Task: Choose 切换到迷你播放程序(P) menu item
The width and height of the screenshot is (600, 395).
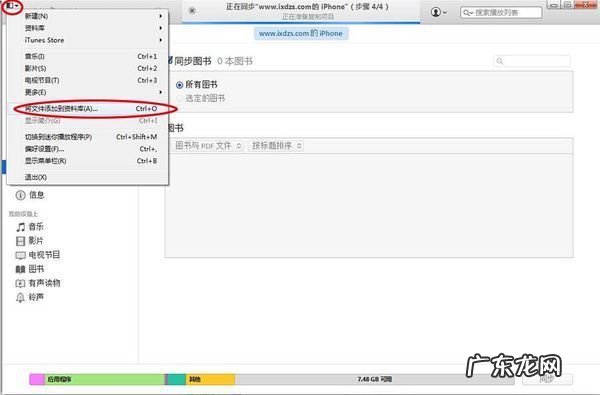Action: [x=88, y=137]
